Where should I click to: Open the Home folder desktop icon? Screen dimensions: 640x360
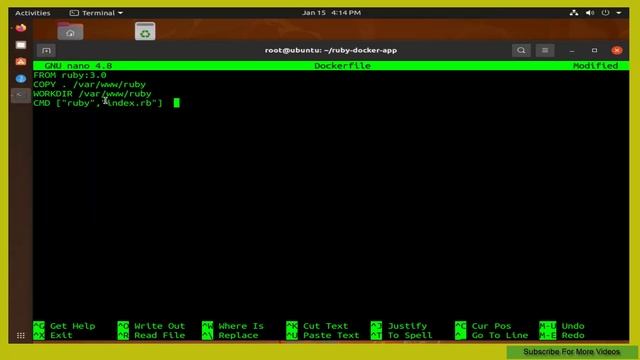pos(70,31)
